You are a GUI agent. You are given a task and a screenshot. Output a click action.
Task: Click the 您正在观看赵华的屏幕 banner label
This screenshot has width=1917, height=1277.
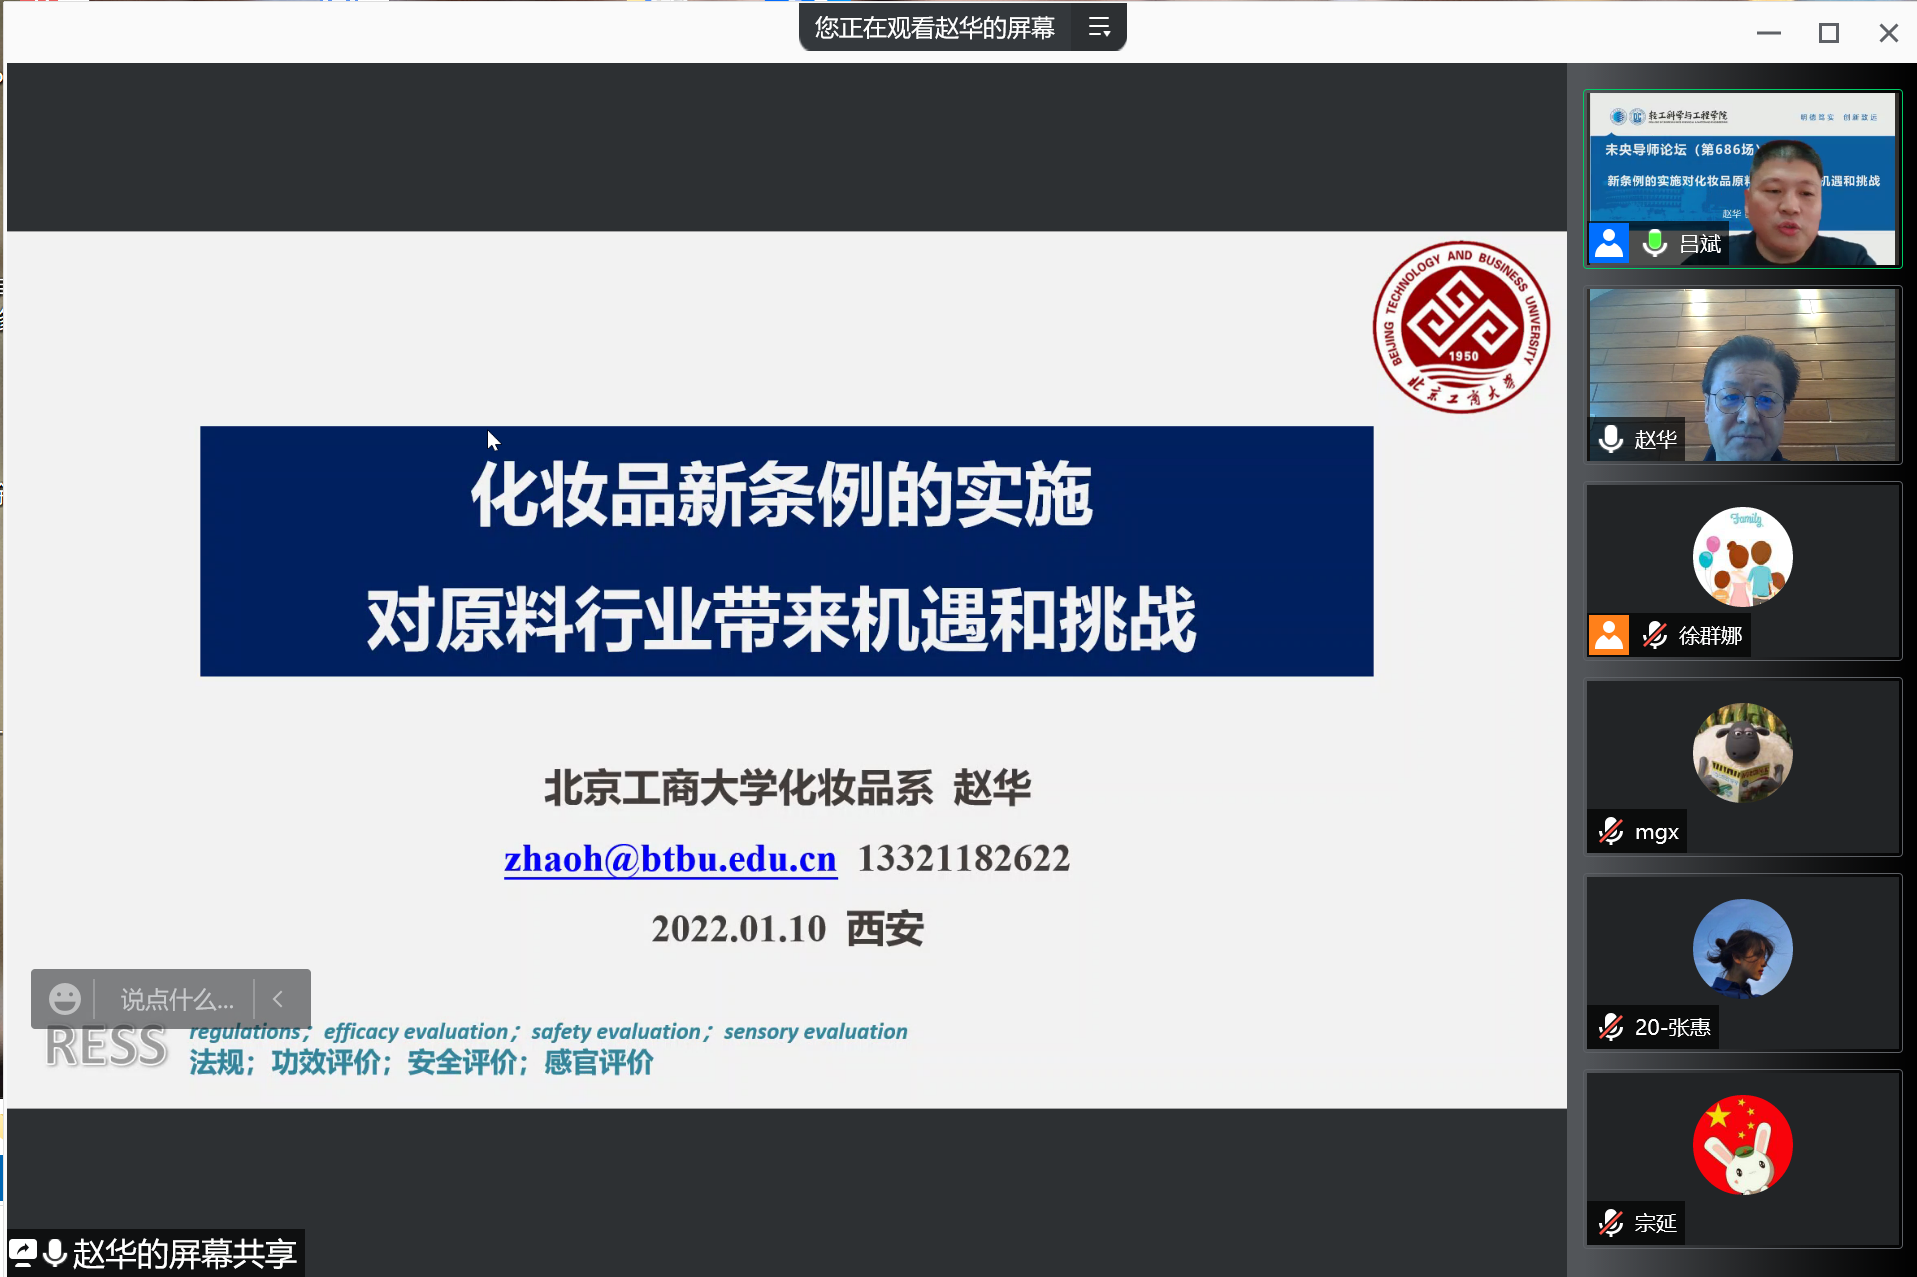pos(934,28)
